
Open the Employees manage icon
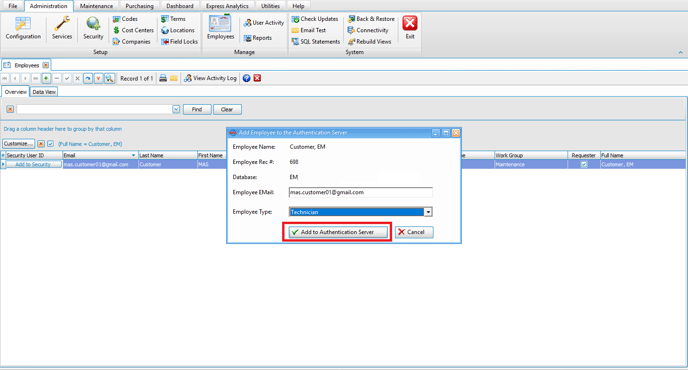[x=220, y=27]
